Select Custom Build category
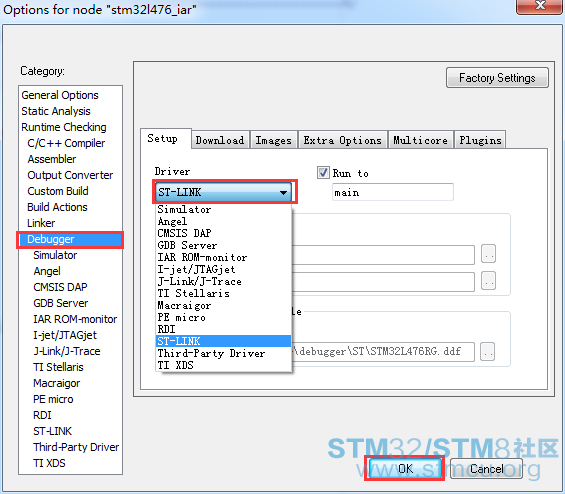Image resolution: width=565 pixels, height=494 pixels. (x=58, y=191)
